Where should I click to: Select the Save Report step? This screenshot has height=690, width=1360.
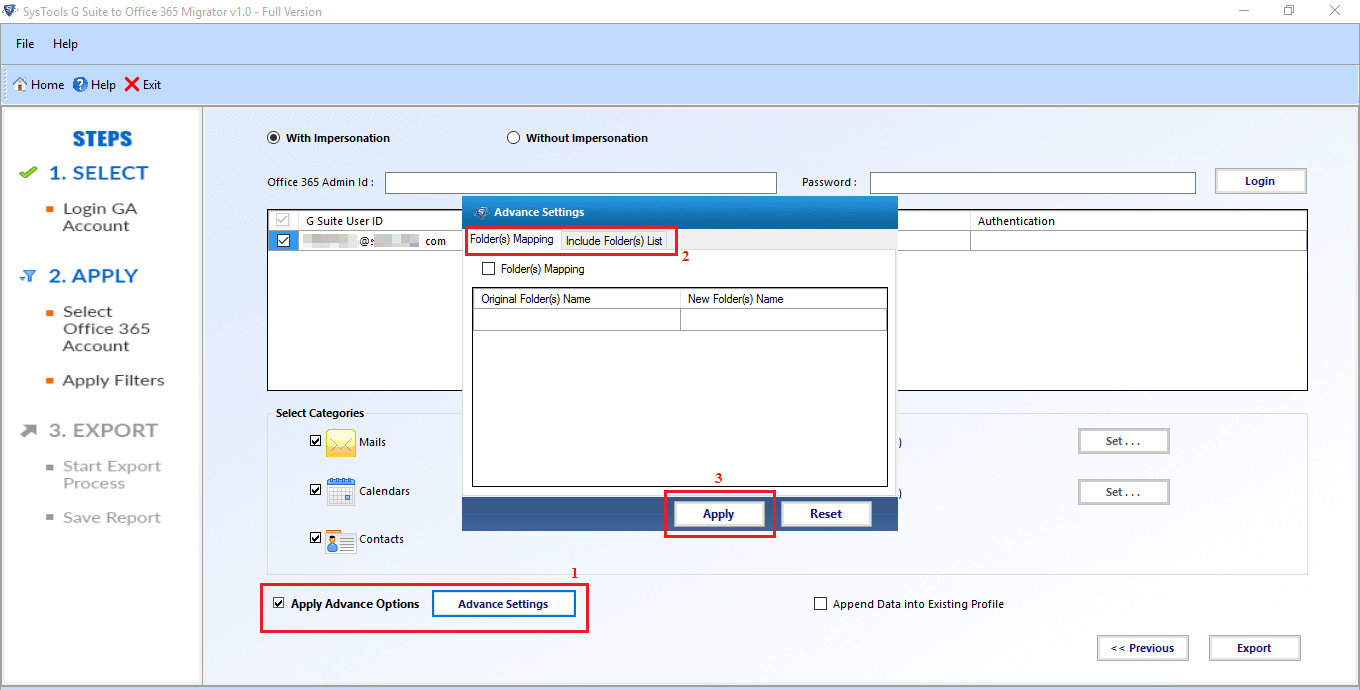click(x=111, y=518)
